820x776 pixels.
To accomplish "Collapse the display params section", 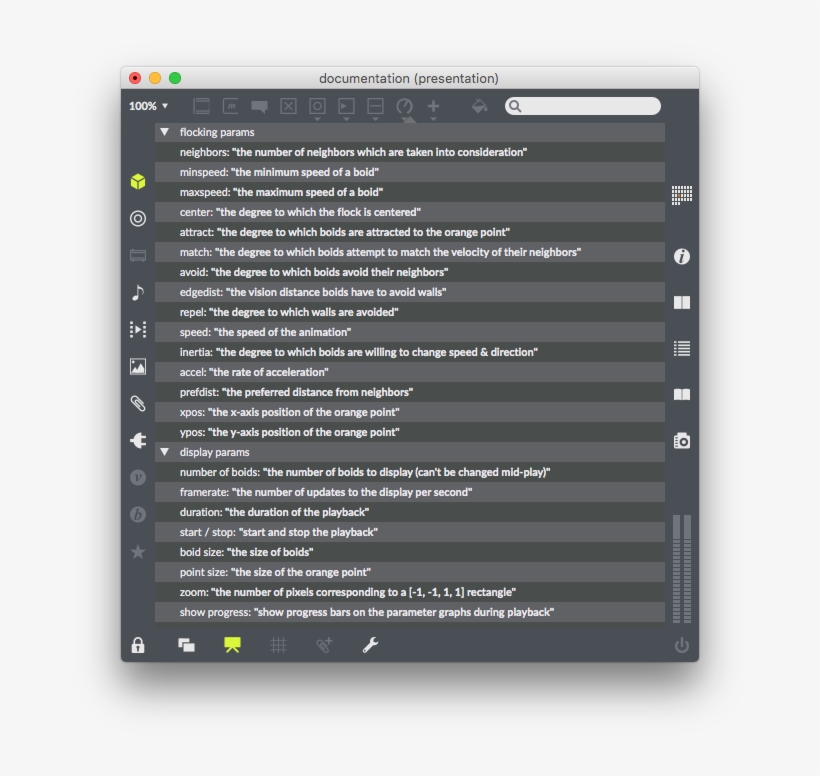I will pos(165,452).
